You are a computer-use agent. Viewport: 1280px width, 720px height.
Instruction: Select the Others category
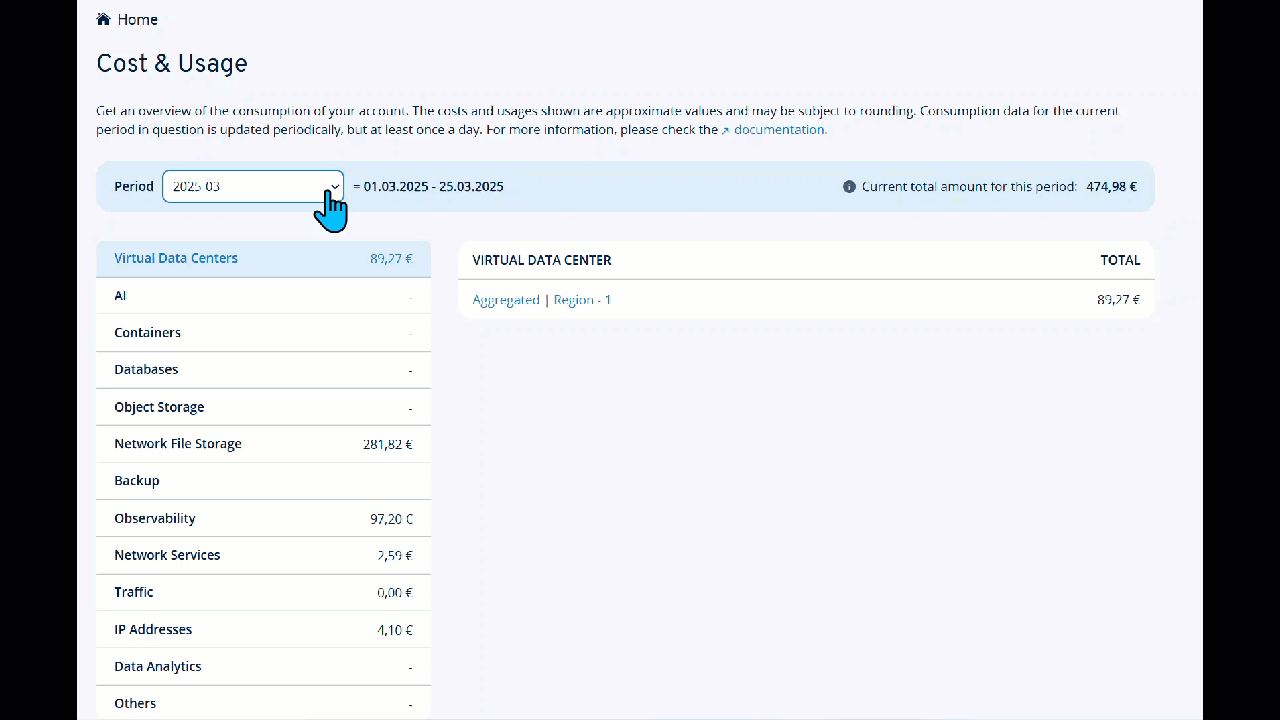pos(135,703)
